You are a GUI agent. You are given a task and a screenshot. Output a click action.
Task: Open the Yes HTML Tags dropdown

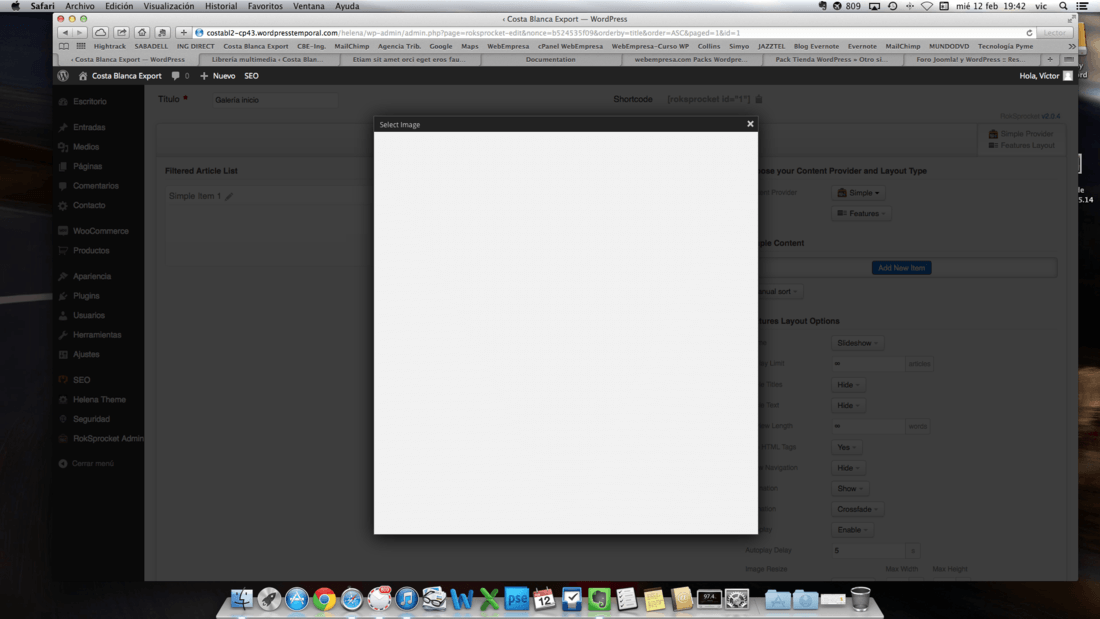pos(847,447)
